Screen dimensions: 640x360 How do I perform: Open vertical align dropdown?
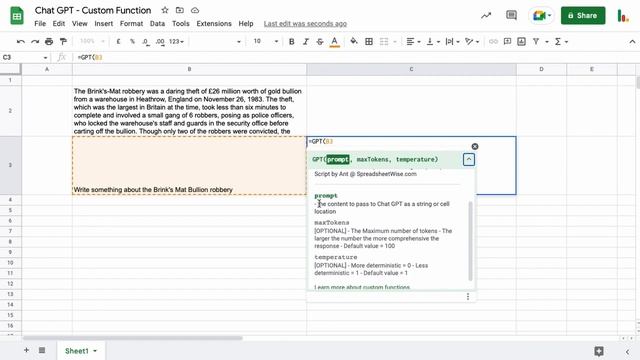tap(433, 42)
